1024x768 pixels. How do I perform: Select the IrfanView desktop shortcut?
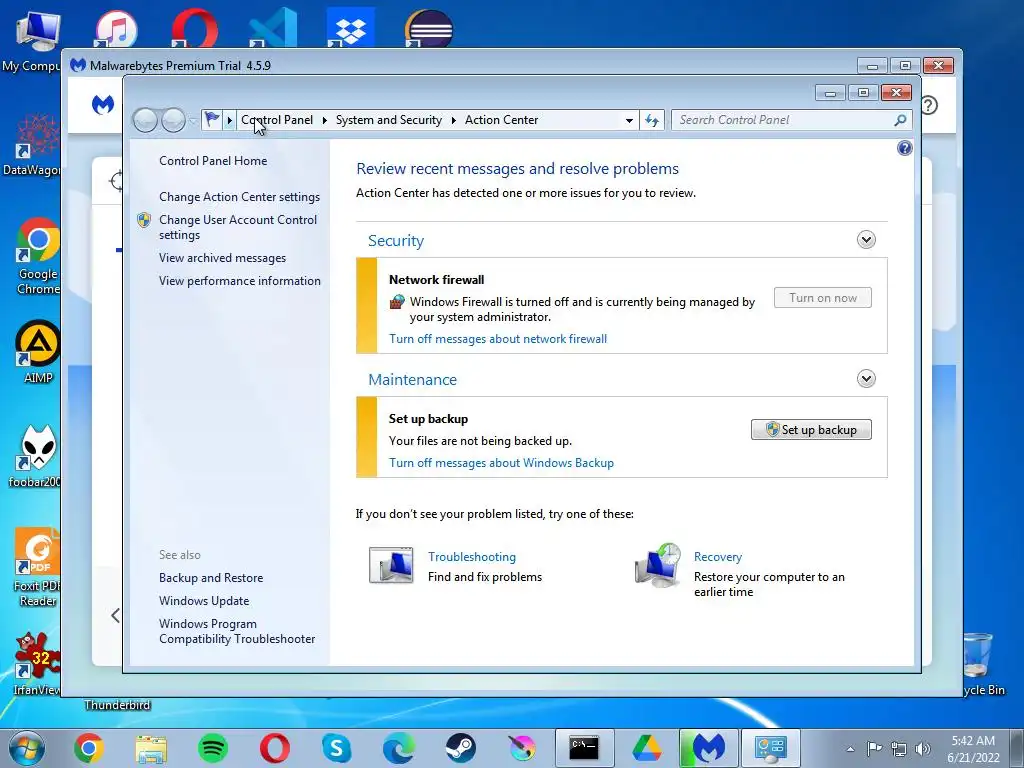tap(37, 663)
